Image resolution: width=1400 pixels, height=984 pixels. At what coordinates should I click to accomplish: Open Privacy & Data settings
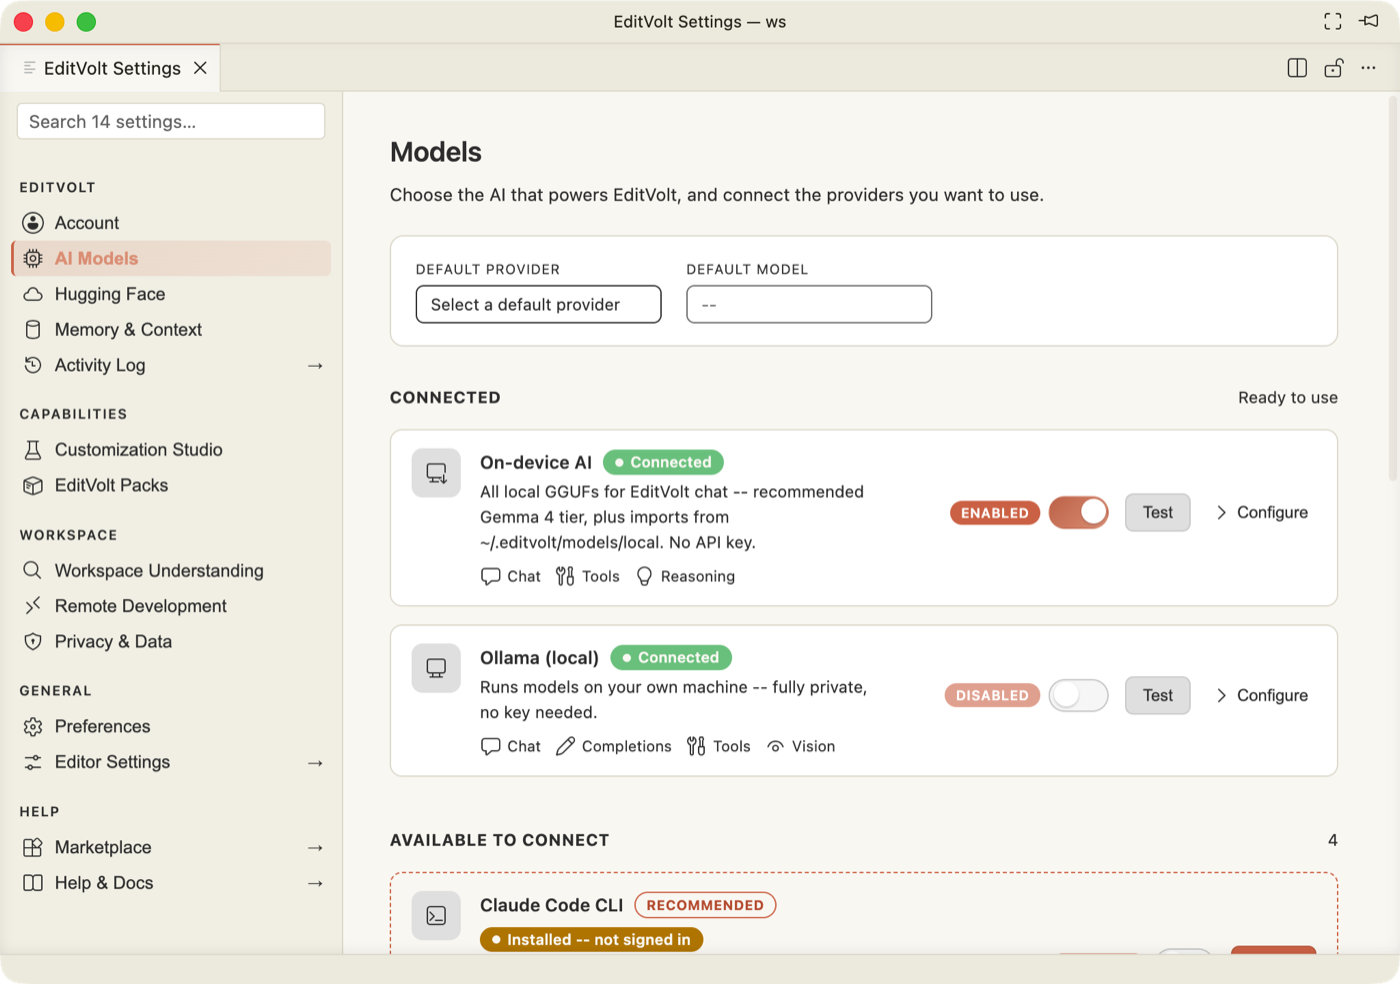(x=171, y=641)
